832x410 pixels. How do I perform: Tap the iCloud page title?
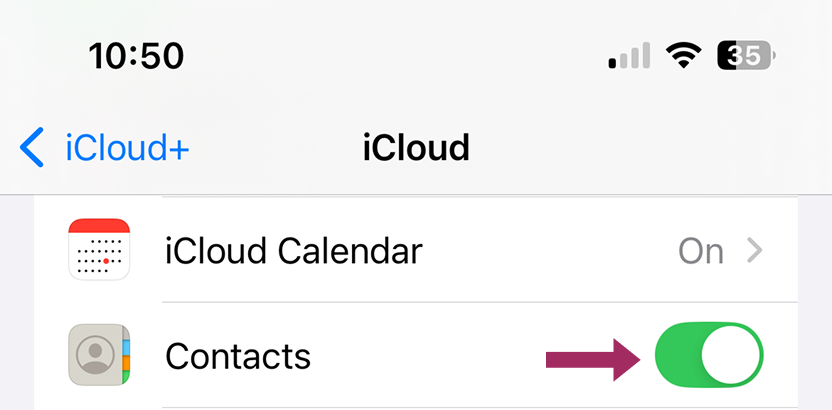tap(416, 148)
